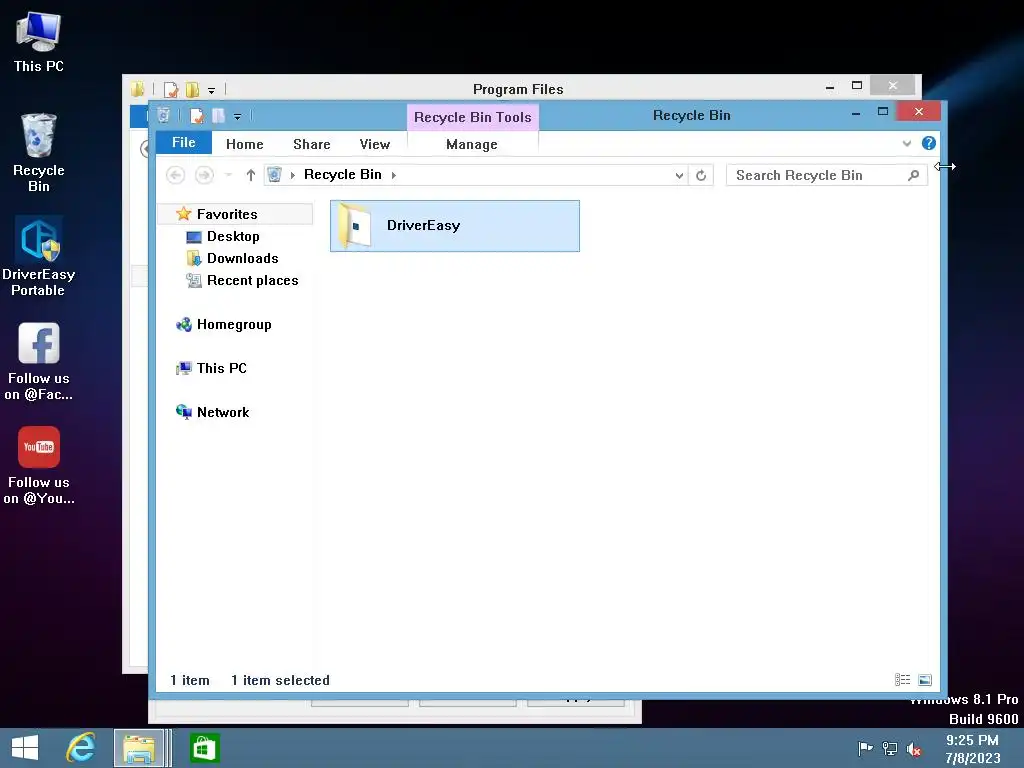Click New folder quick access icon in Recycle Bin
The width and height of the screenshot is (1024, 768).
(218, 116)
